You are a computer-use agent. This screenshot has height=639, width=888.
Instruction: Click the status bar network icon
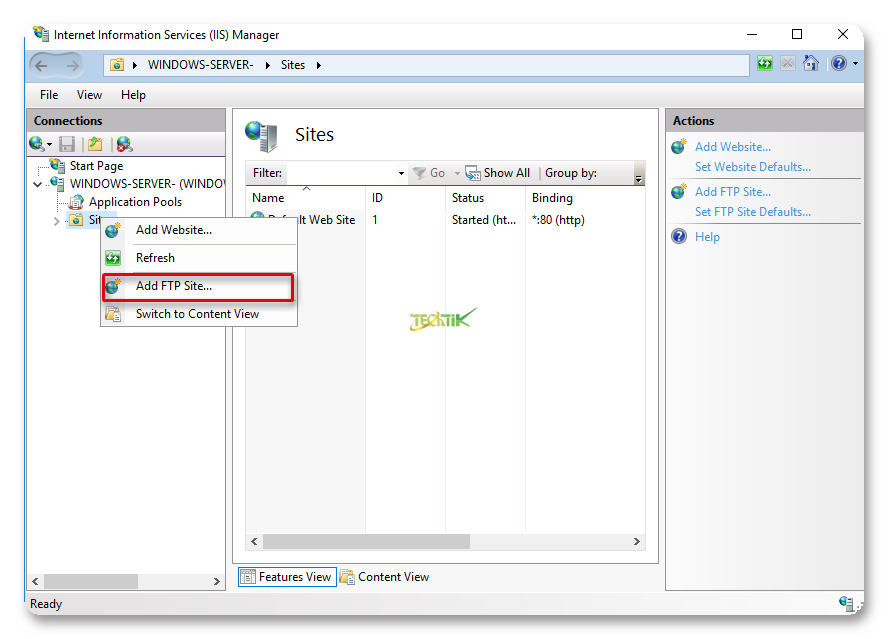(x=846, y=603)
